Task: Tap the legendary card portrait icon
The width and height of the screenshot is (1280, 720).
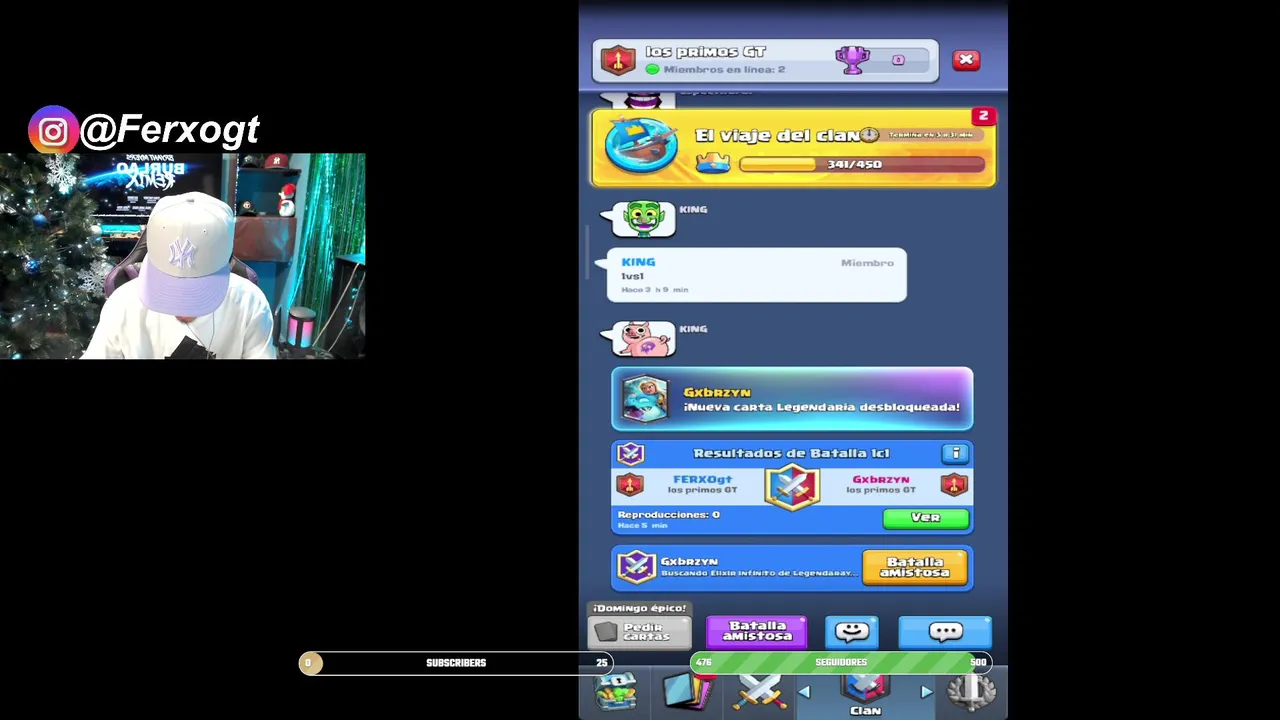Action: 645,399
